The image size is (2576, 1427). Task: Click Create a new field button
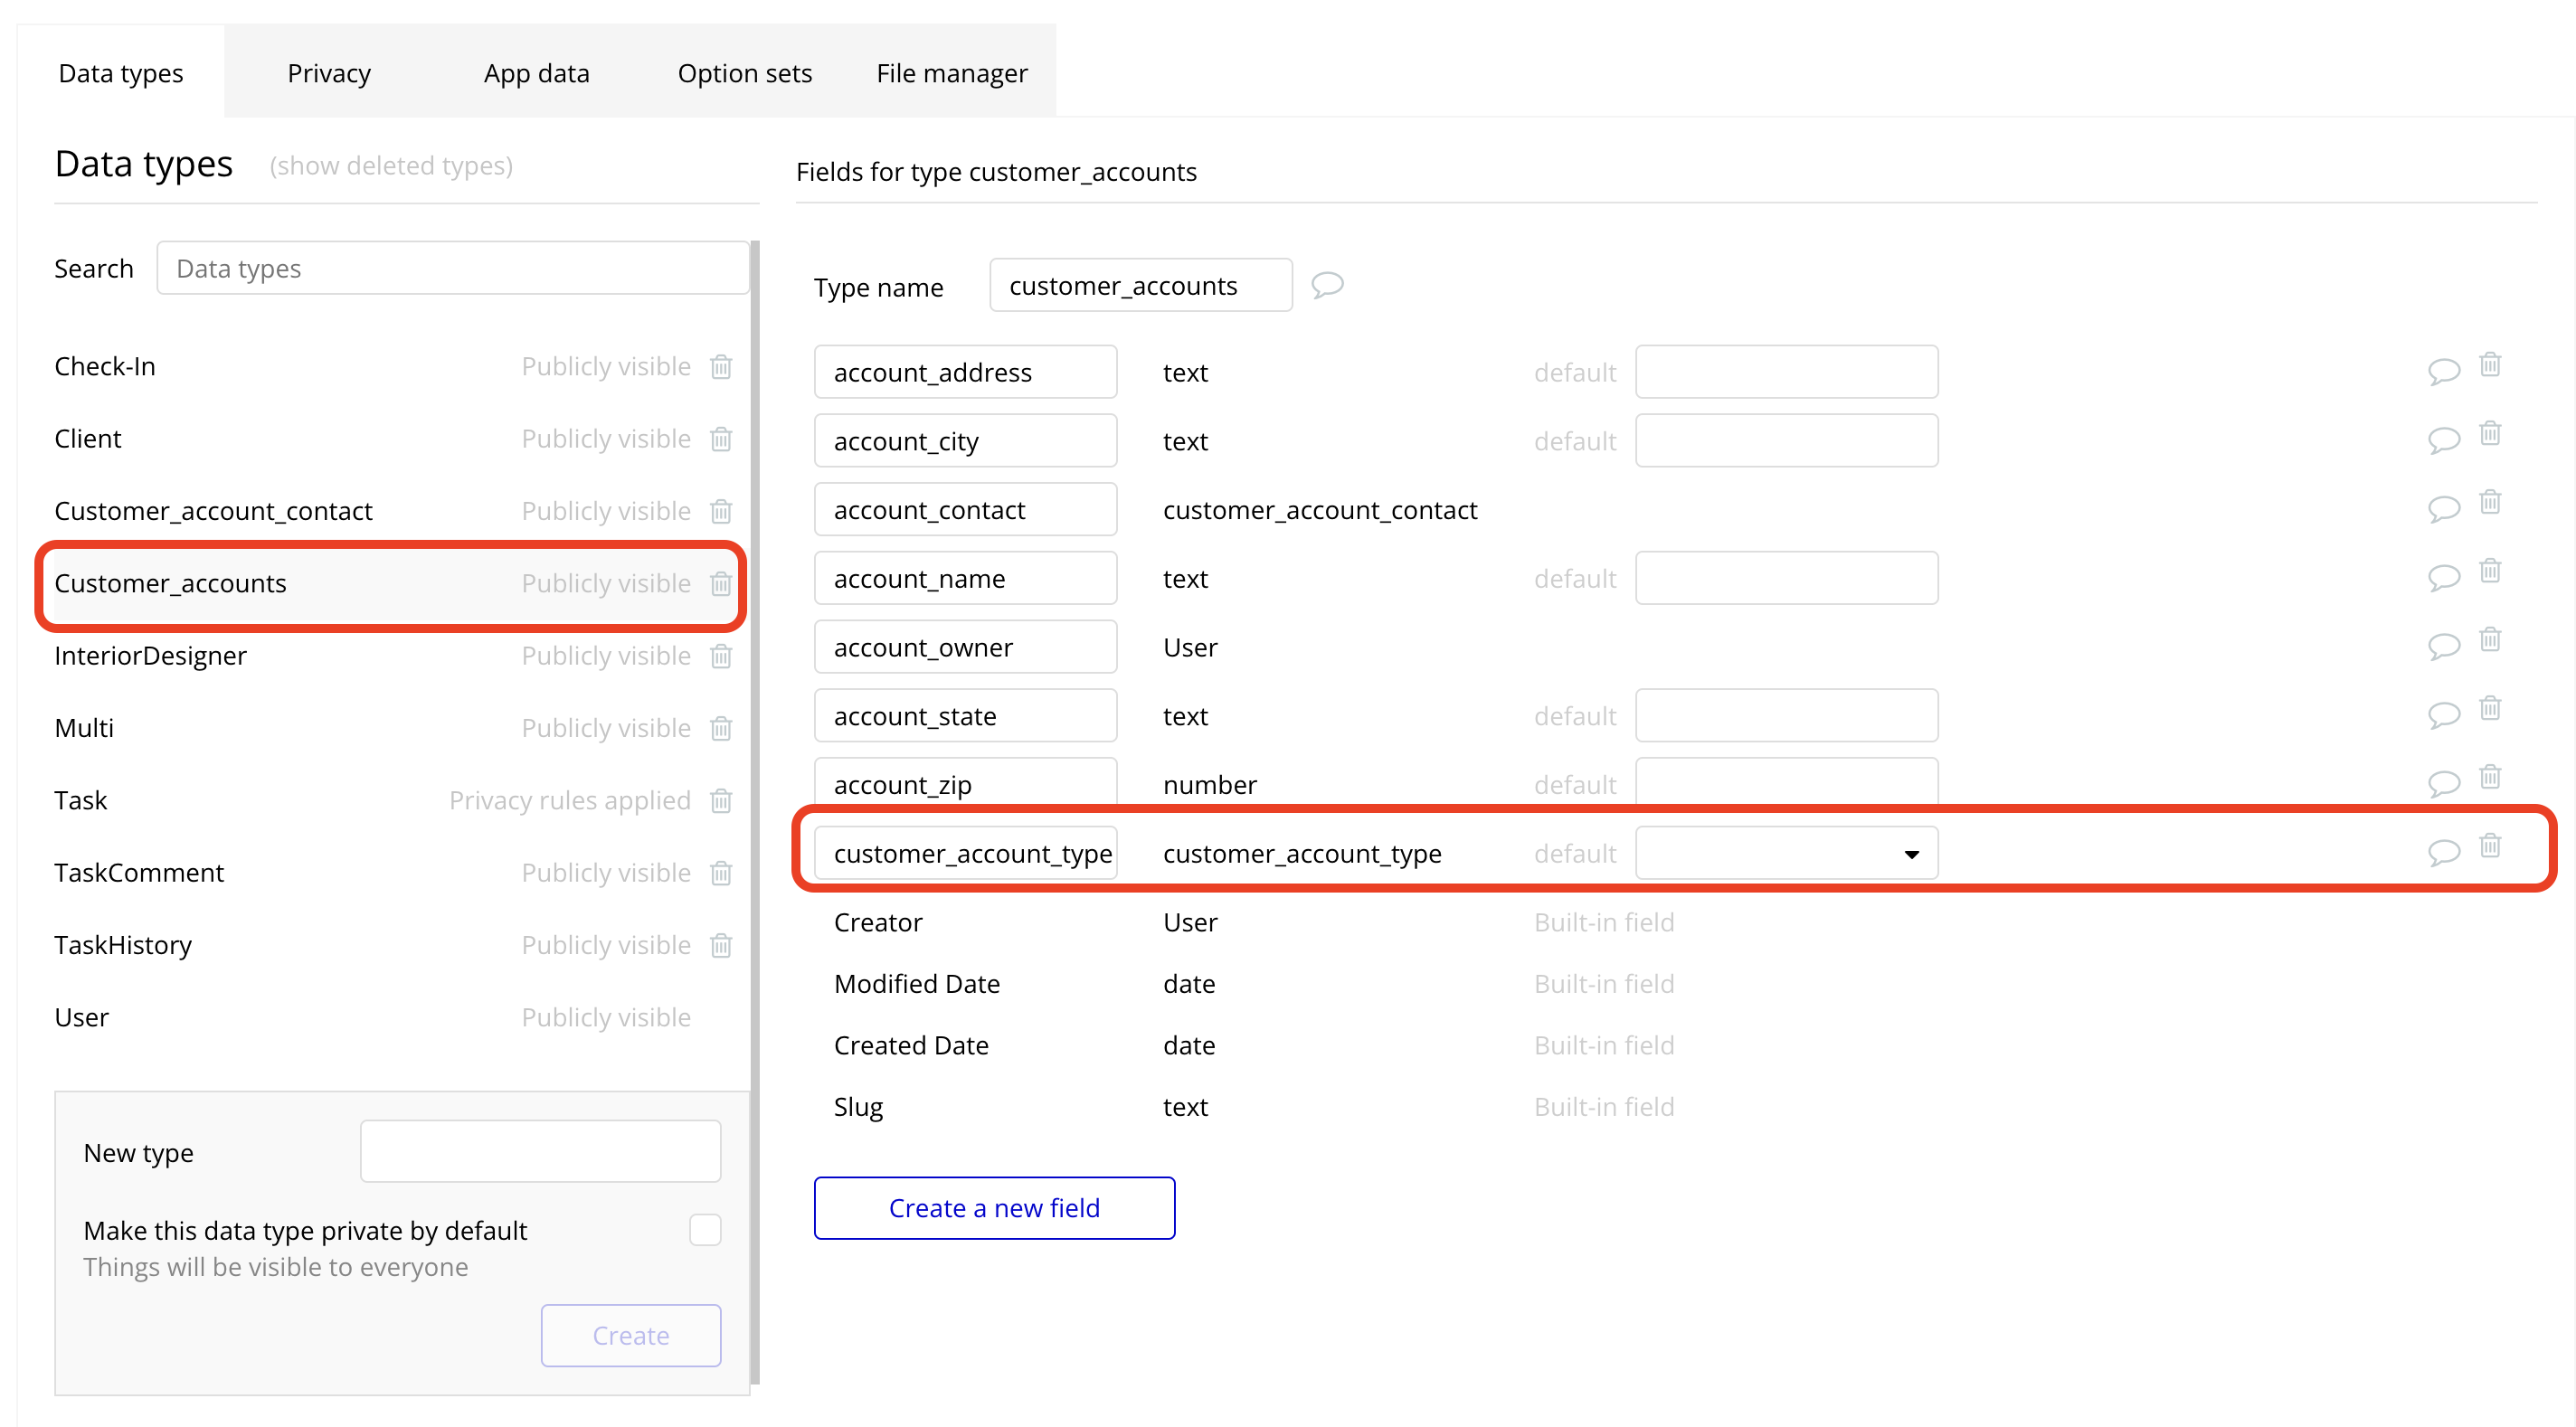coord(994,1207)
